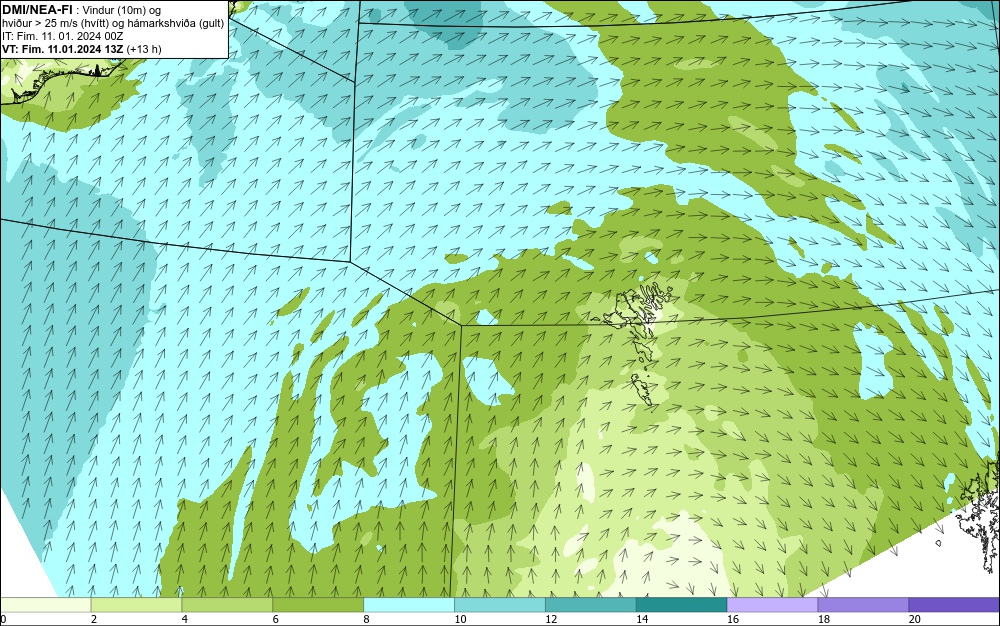Click the legend scale label "16"

click(733, 619)
